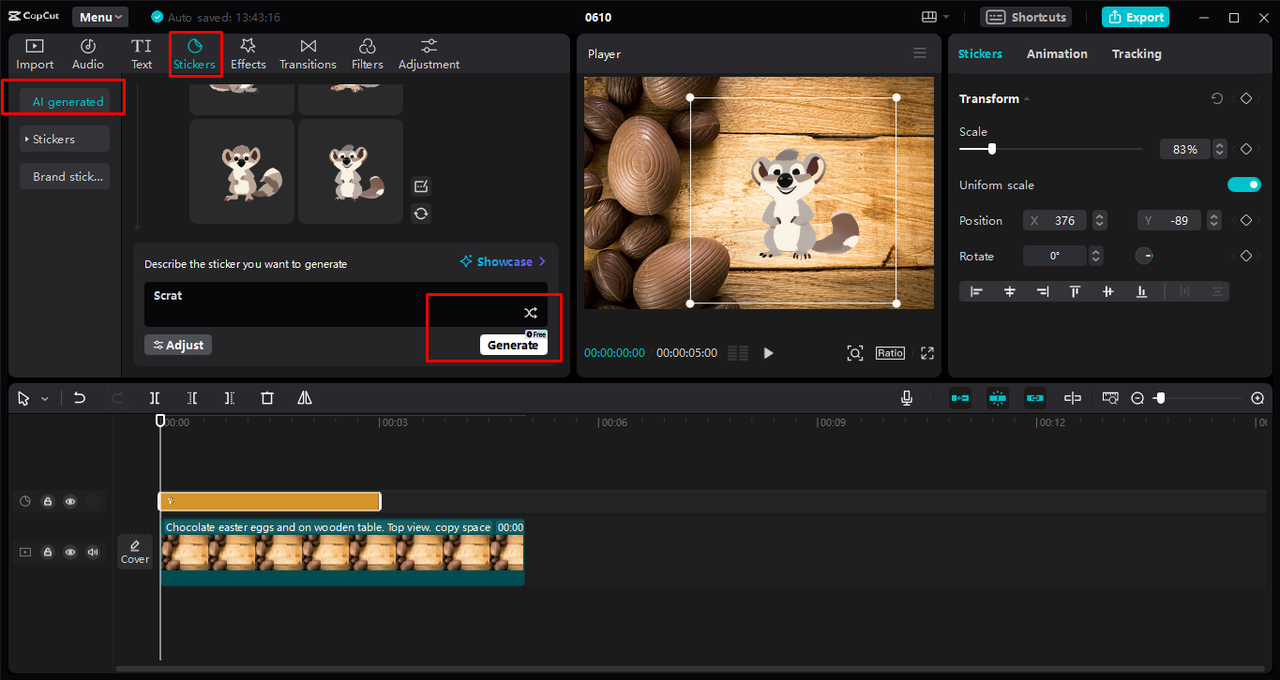Screen dimensions: 1280x680
Task: Add keyframe for Rotate
Action: click(1246, 256)
